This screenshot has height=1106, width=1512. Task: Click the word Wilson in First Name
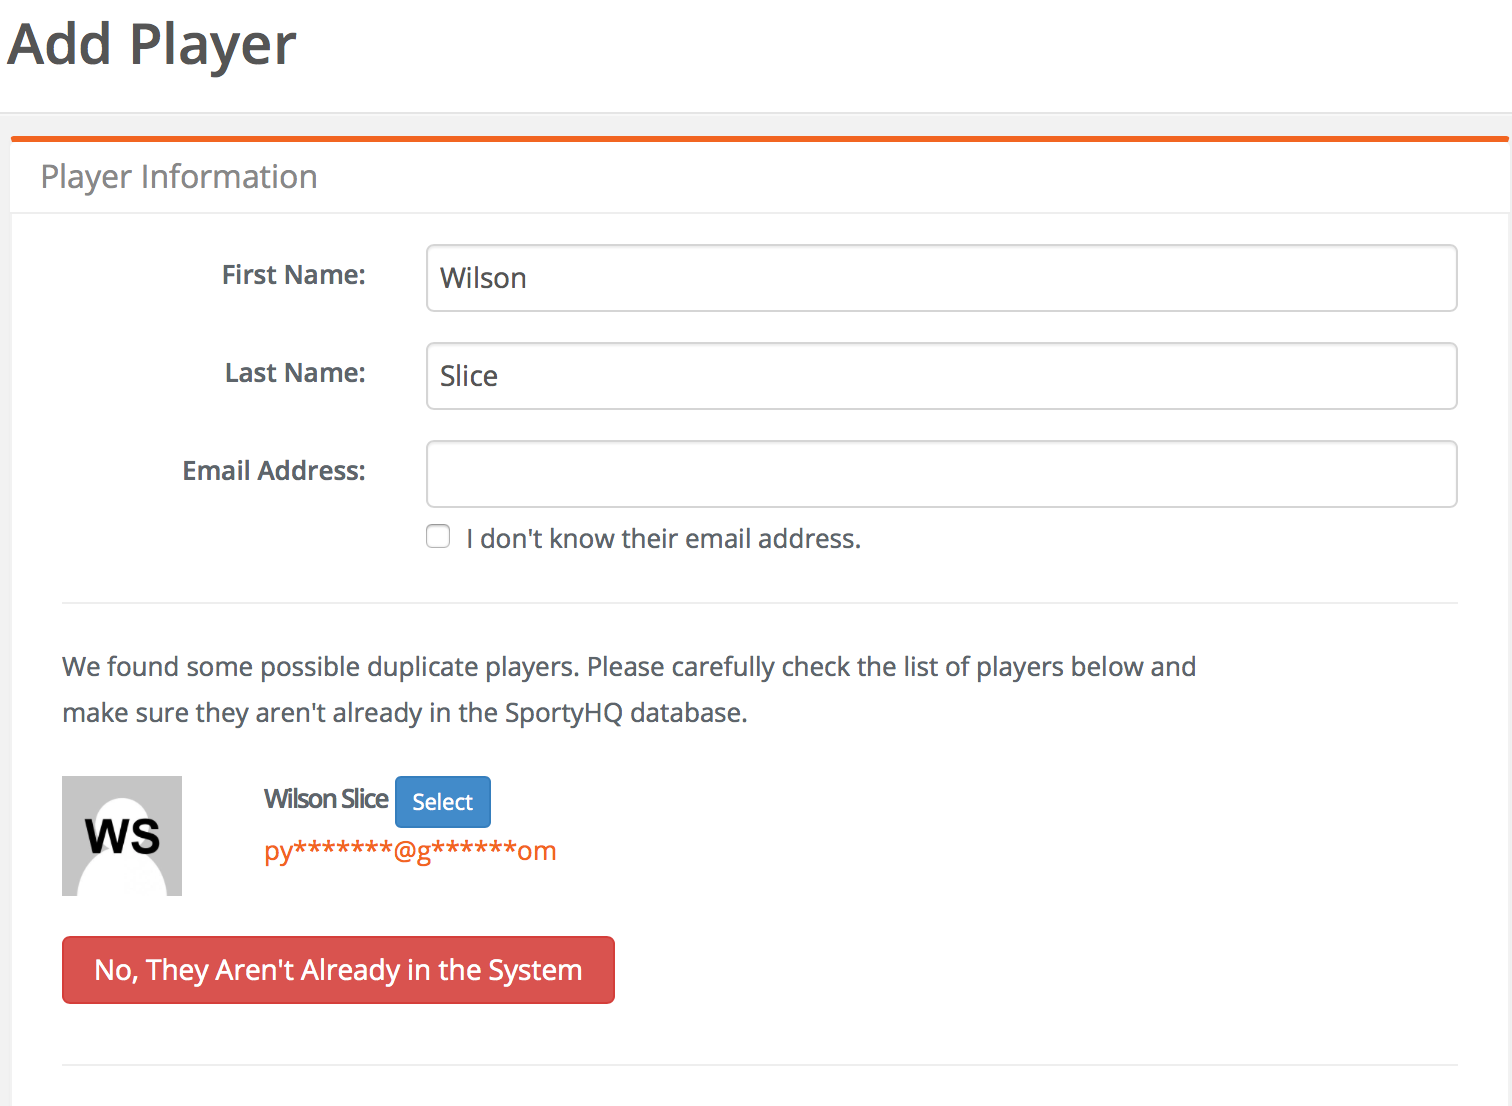click(x=483, y=278)
